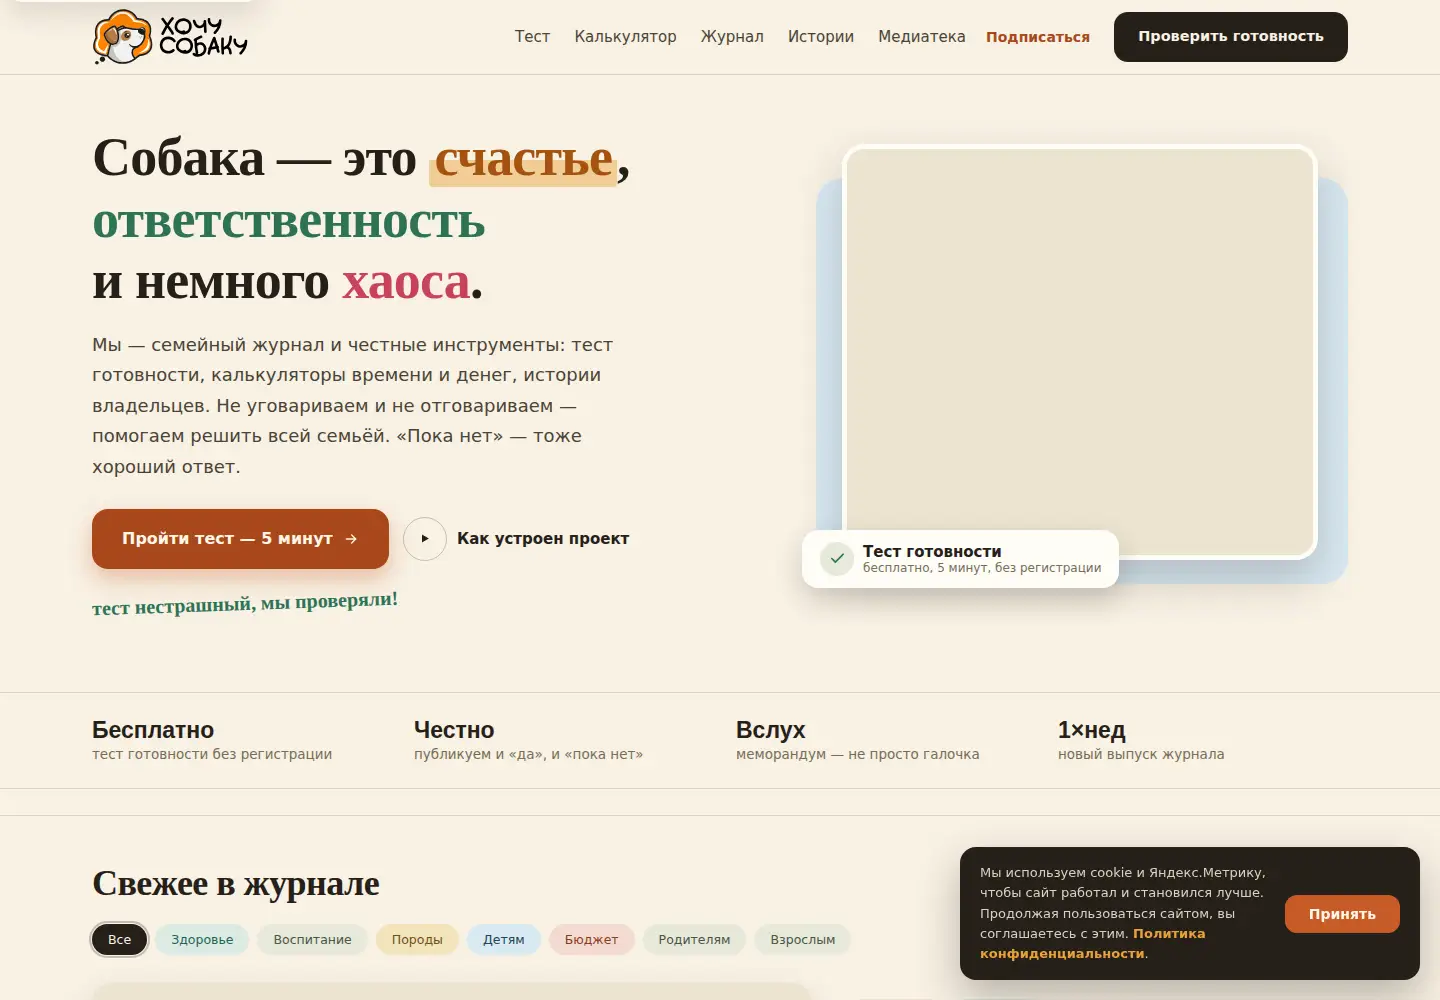
Task: Open Медиатека in the navigation
Action: 922,37
